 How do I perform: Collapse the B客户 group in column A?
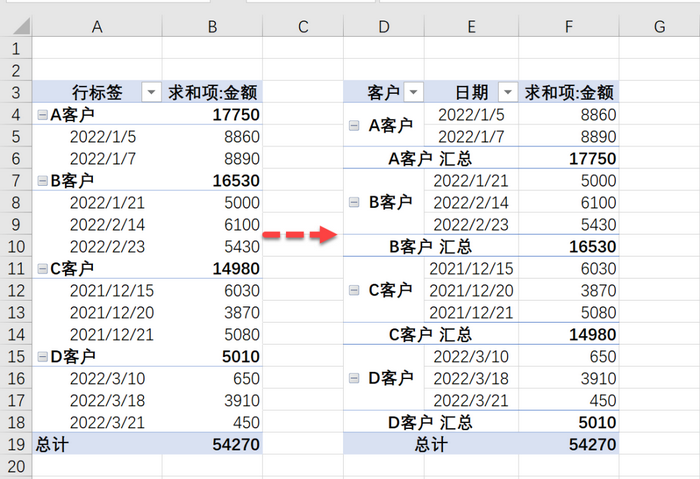42,181
